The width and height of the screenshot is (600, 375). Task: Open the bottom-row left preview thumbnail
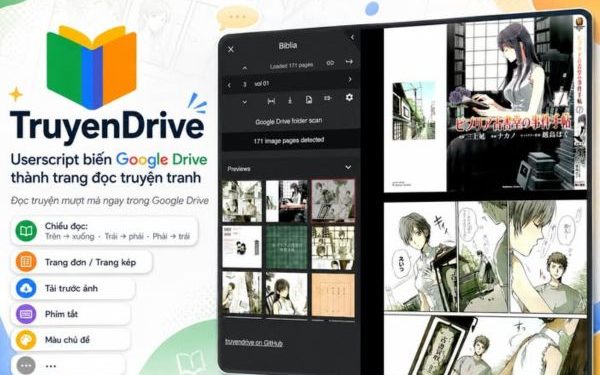coord(242,293)
